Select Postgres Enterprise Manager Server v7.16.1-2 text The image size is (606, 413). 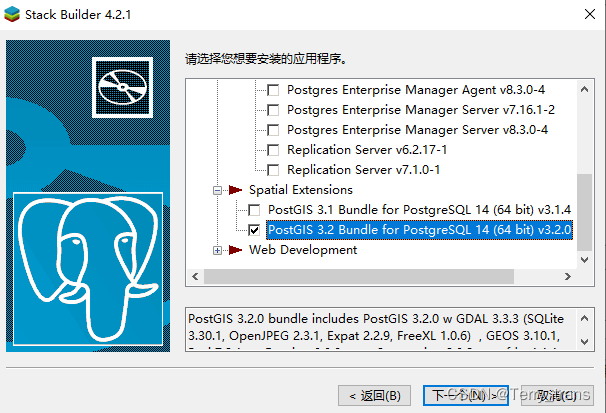[421, 110]
